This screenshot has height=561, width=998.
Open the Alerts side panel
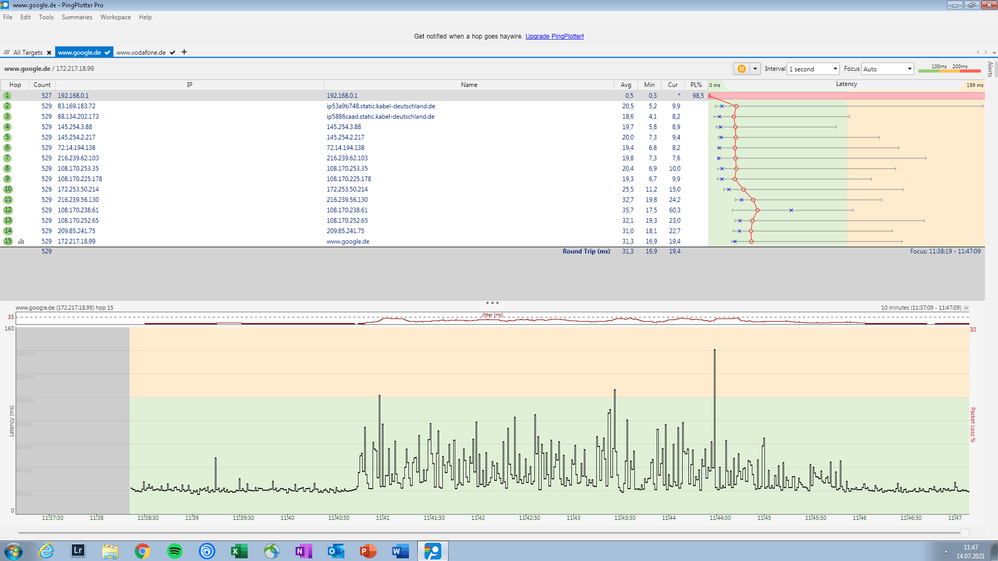tap(990, 69)
